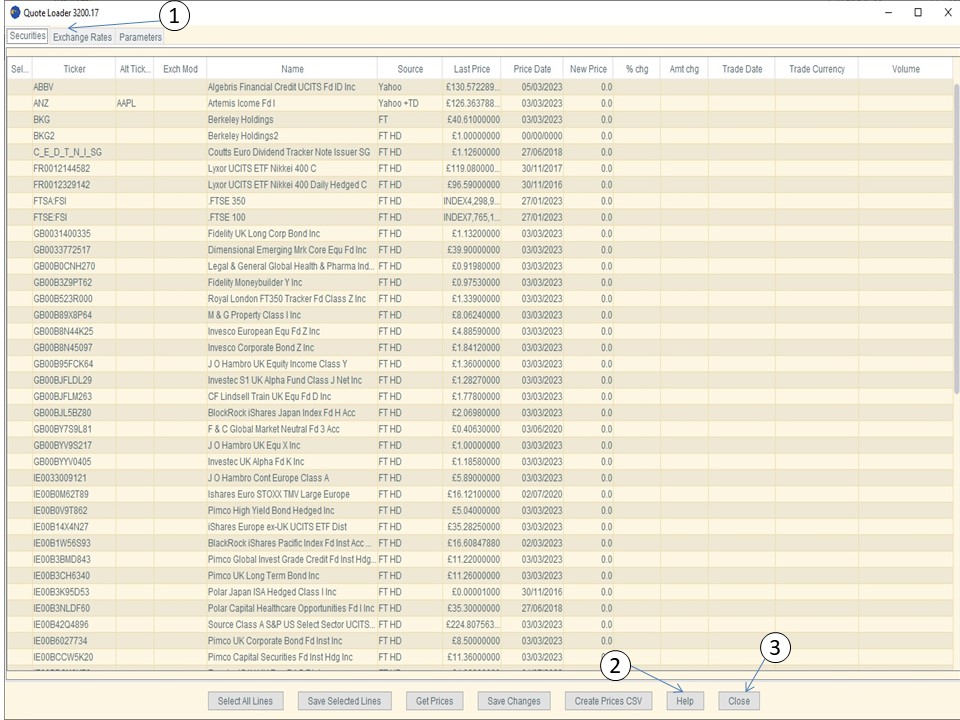
Task: Click ticker IE00BCCW5K20
Action: (74, 657)
